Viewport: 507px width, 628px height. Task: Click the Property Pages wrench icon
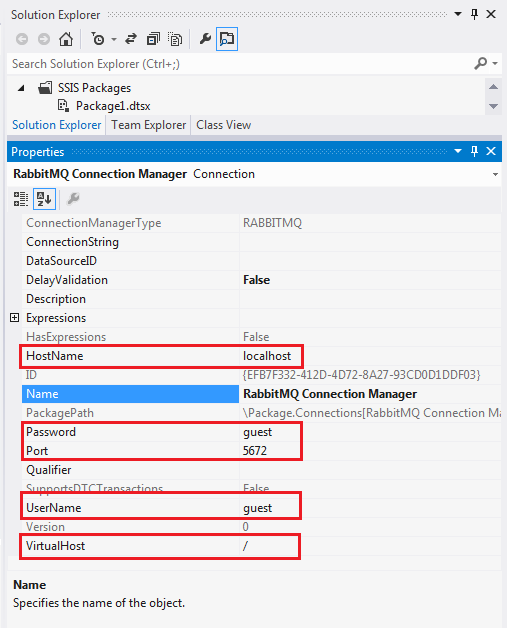pos(73,199)
